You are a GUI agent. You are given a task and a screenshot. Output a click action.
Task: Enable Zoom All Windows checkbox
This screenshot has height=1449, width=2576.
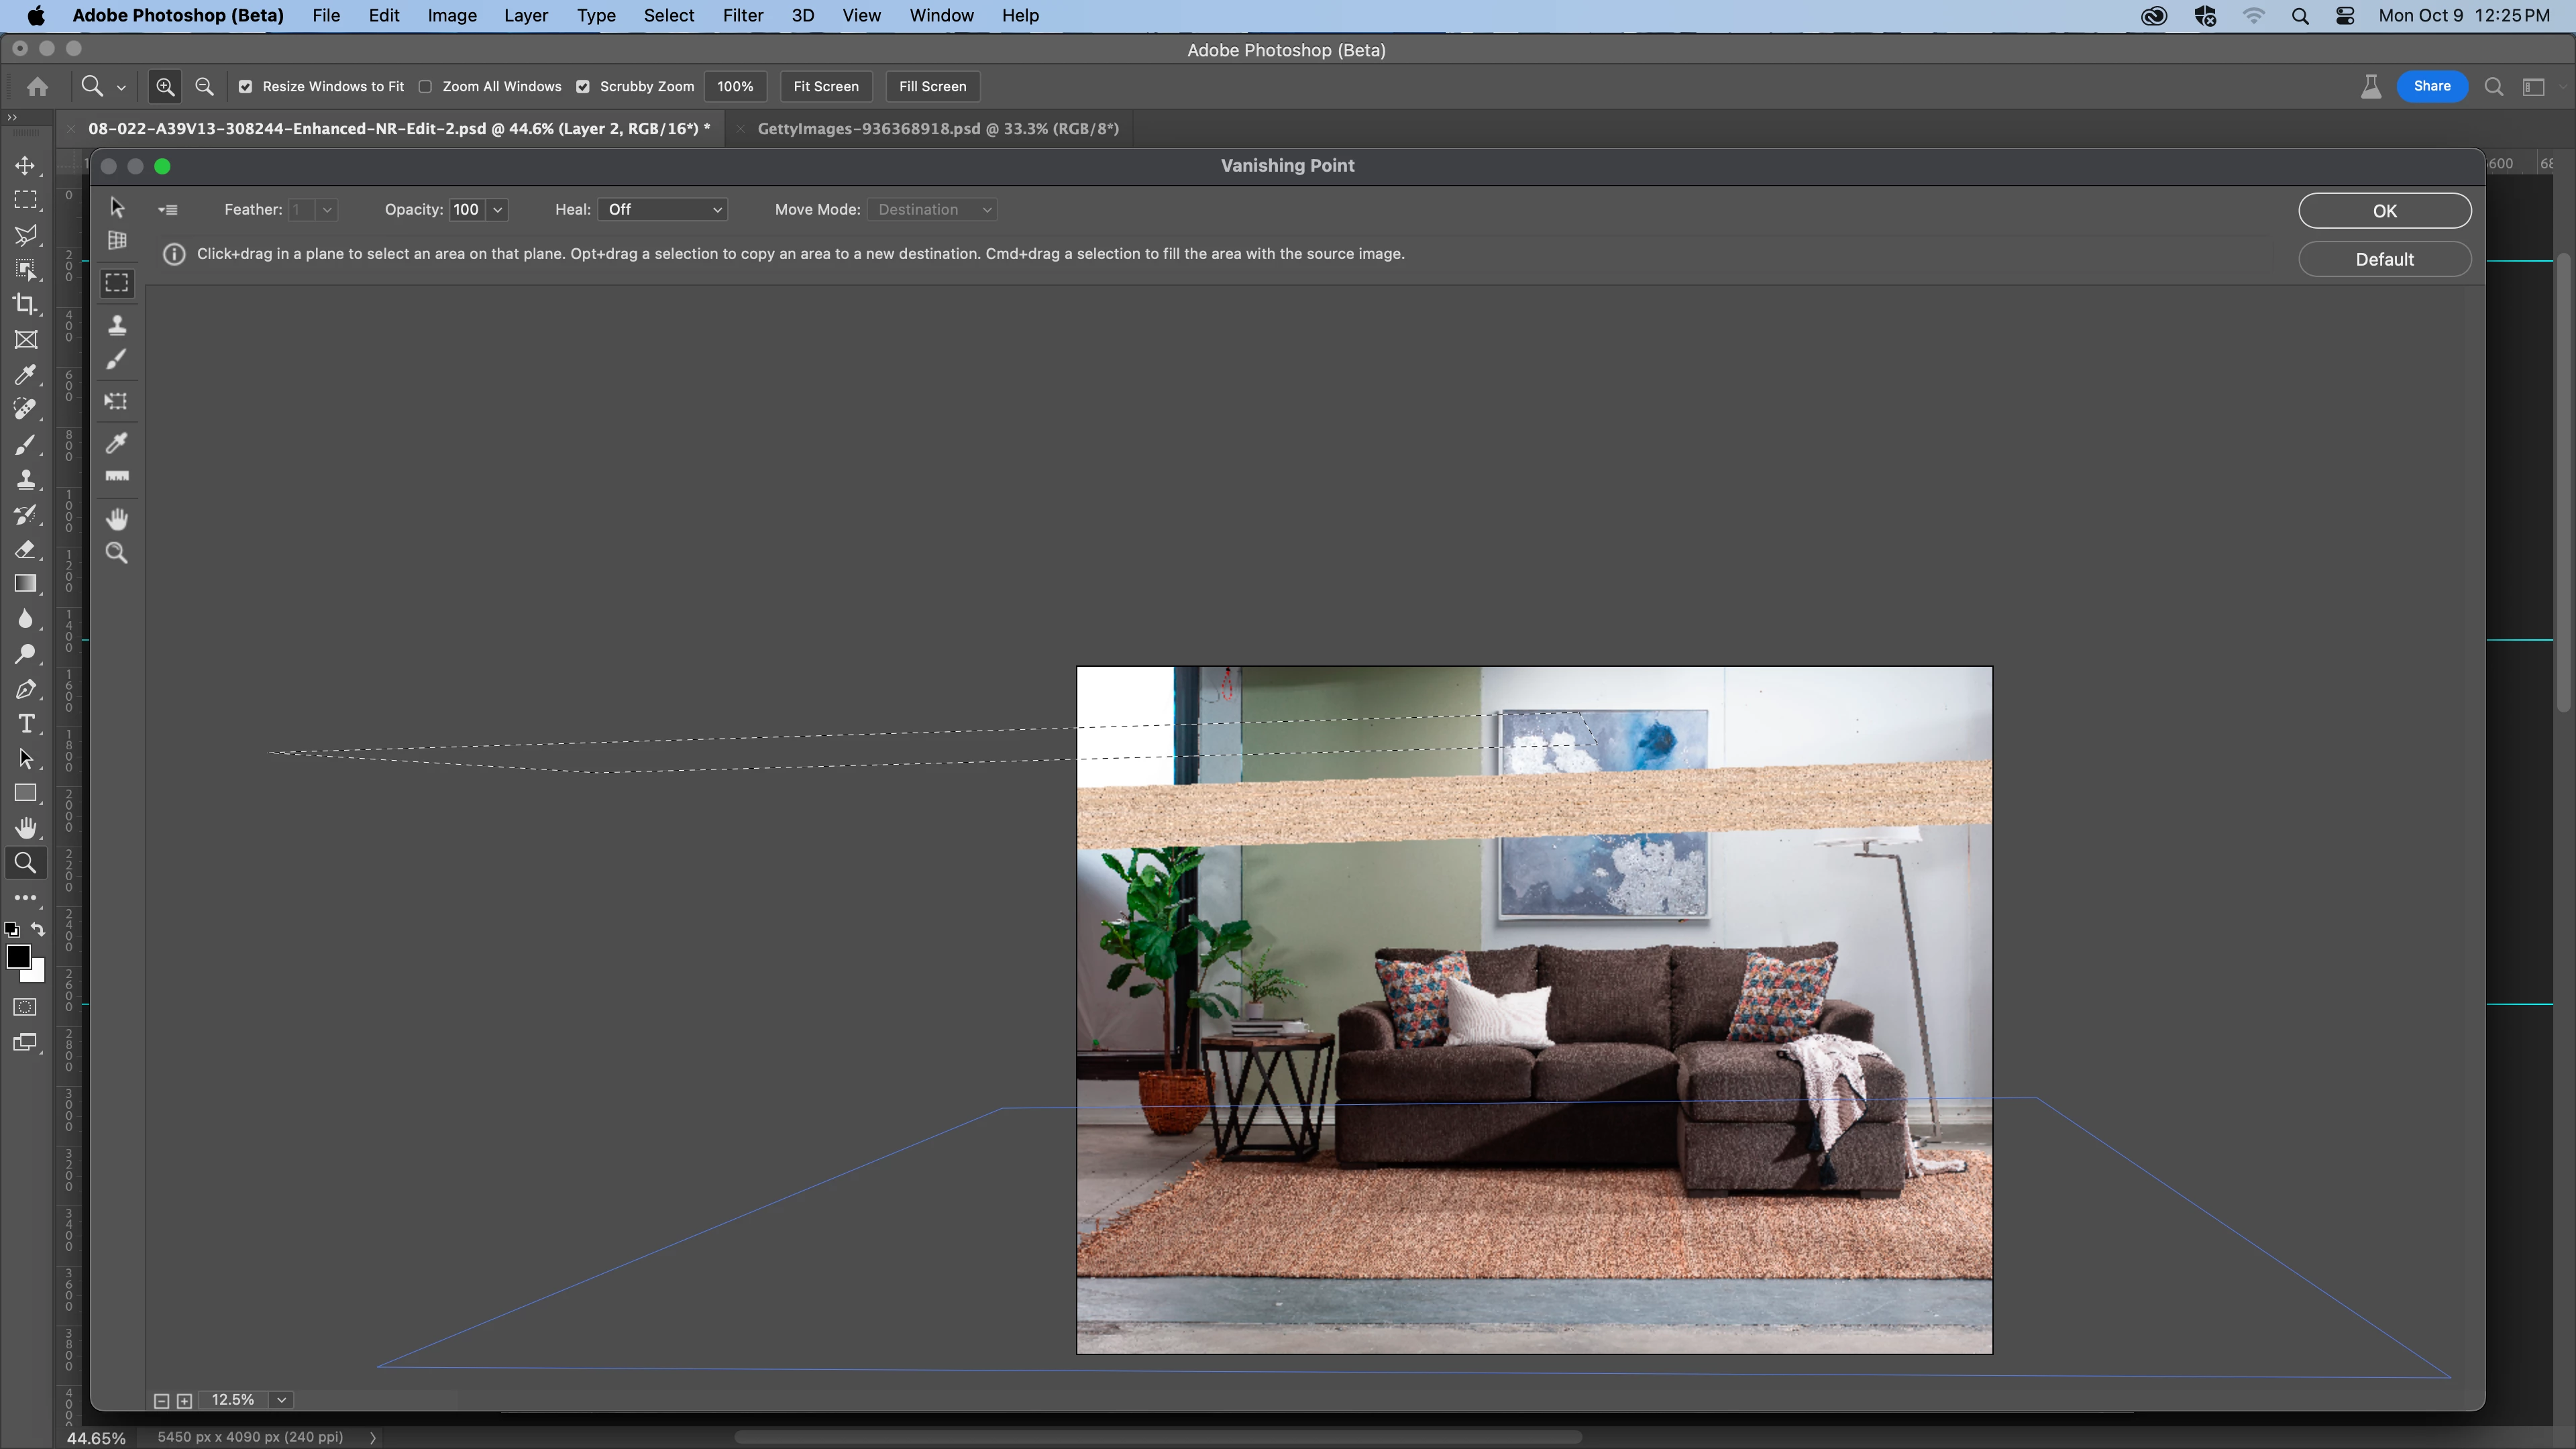pyautogui.click(x=426, y=87)
